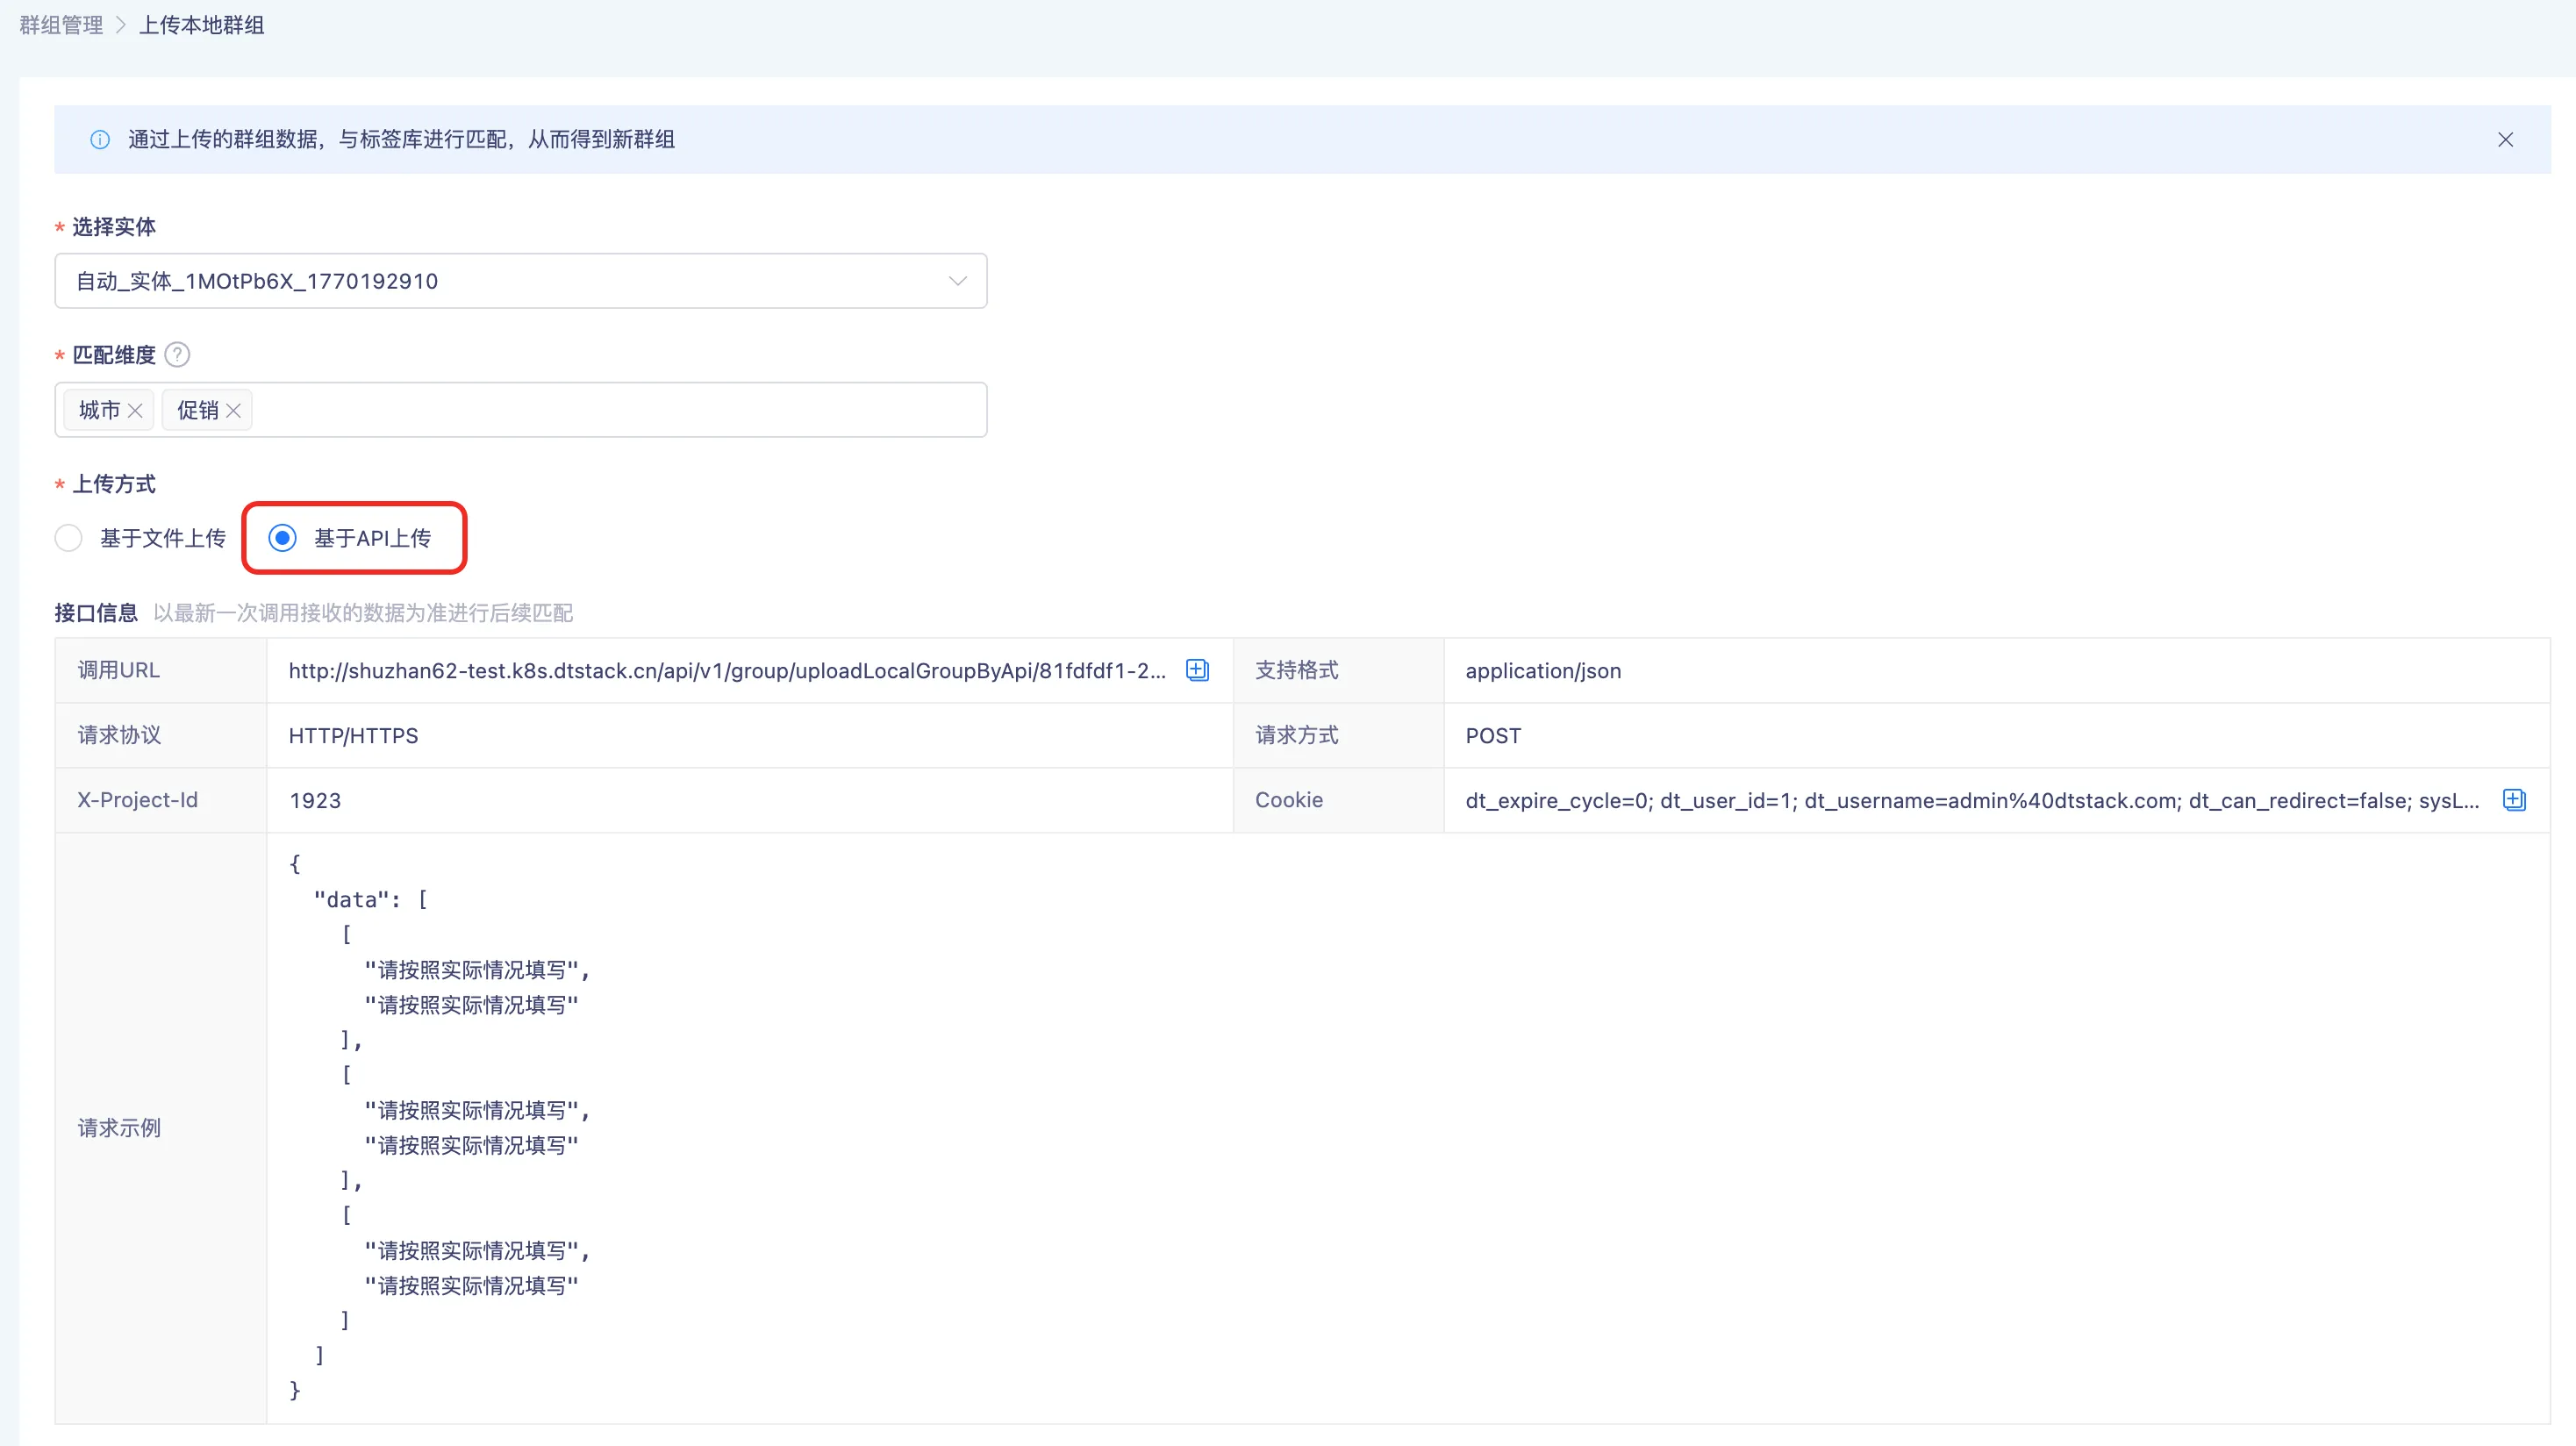Copy the 调用URL value with the copy icon
Image resolution: width=2576 pixels, height=1446 pixels.
pyautogui.click(x=1197, y=670)
